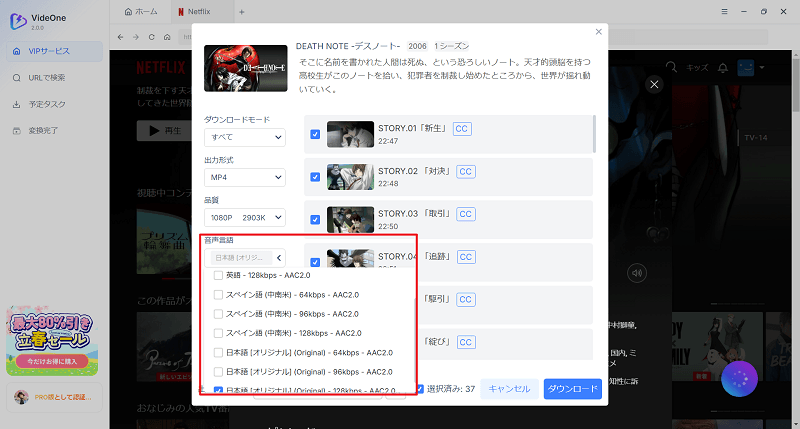Click the CC badge for STORY.02
The width and height of the screenshot is (800, 429).
[x=466, y=171]
